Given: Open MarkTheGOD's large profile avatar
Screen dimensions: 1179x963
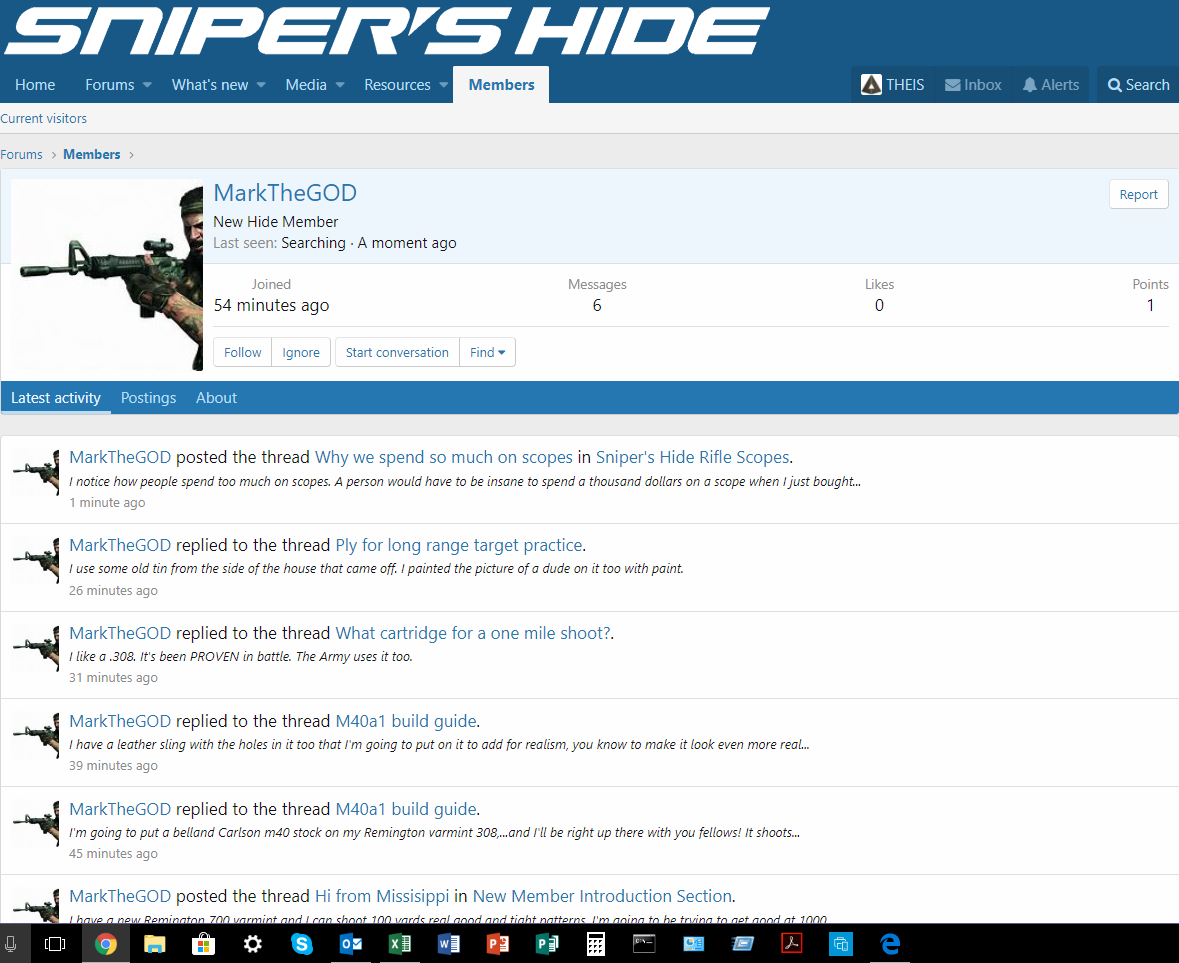Looking at the screenshot, I should (x=107, y=275).
